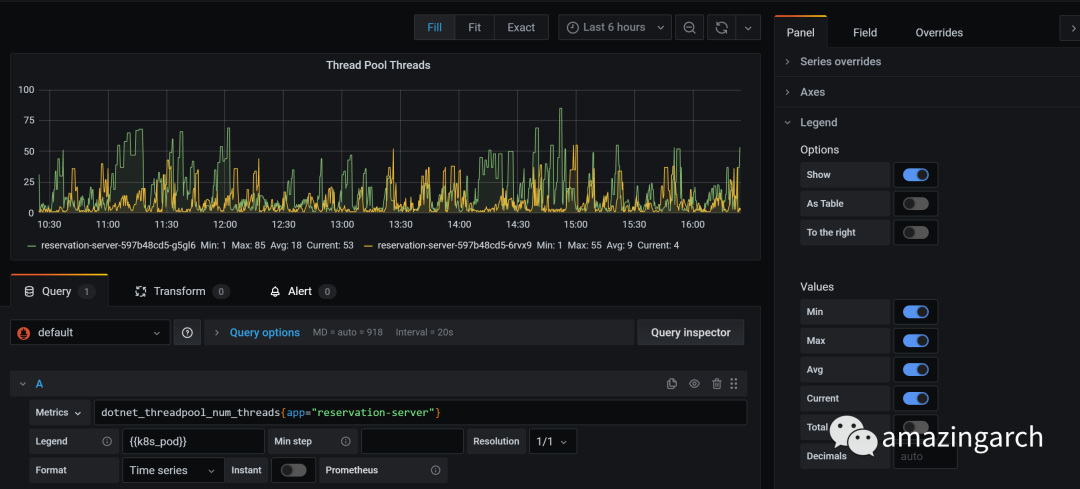Select the Fill view mode

tap(435, 28)
